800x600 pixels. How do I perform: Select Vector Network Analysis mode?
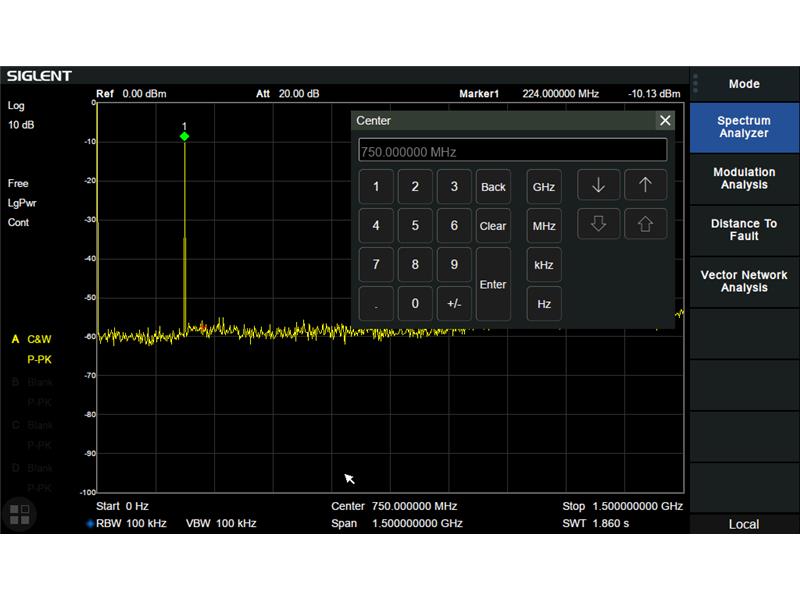coord(744,281)
